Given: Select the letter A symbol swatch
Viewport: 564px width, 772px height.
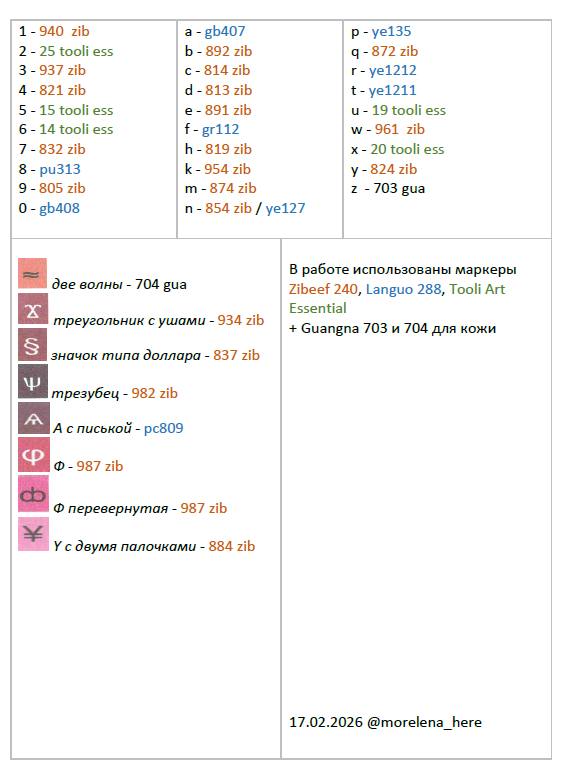Looking at the screenshot, I should tap(34, 418).
